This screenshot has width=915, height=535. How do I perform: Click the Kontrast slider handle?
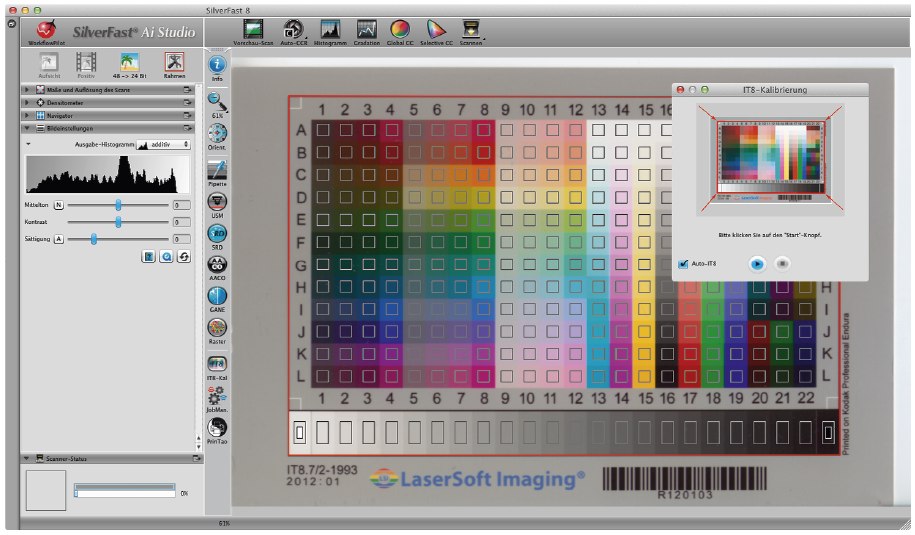118,222
